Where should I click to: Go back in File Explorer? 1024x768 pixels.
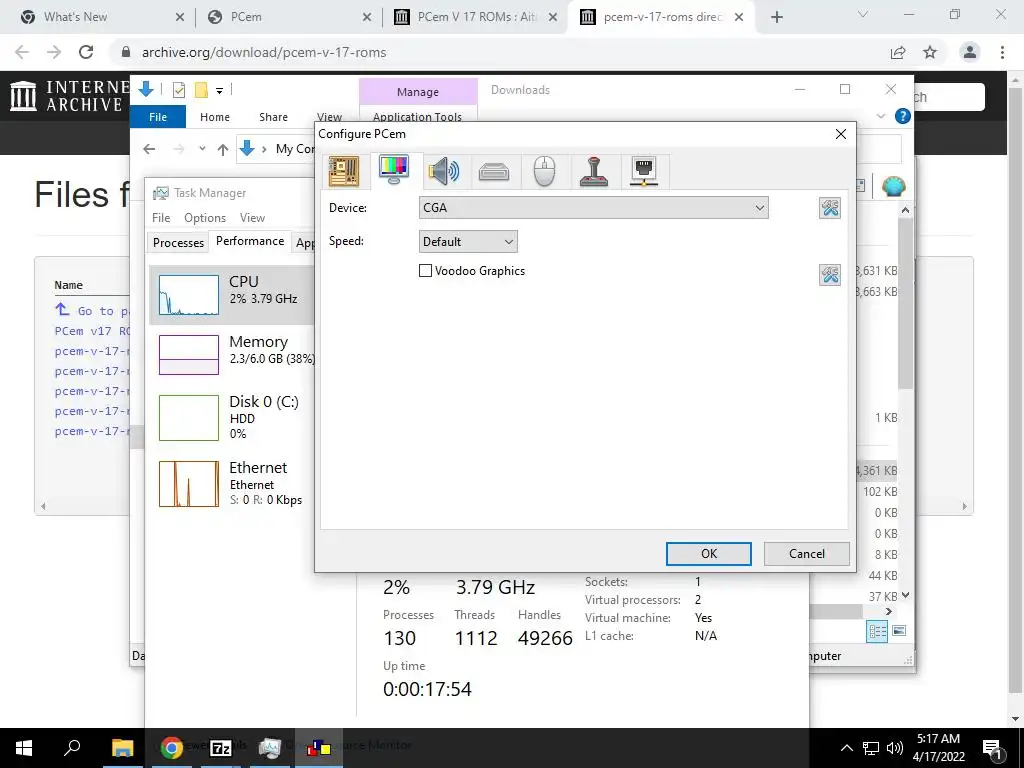(x=149, y=149)
